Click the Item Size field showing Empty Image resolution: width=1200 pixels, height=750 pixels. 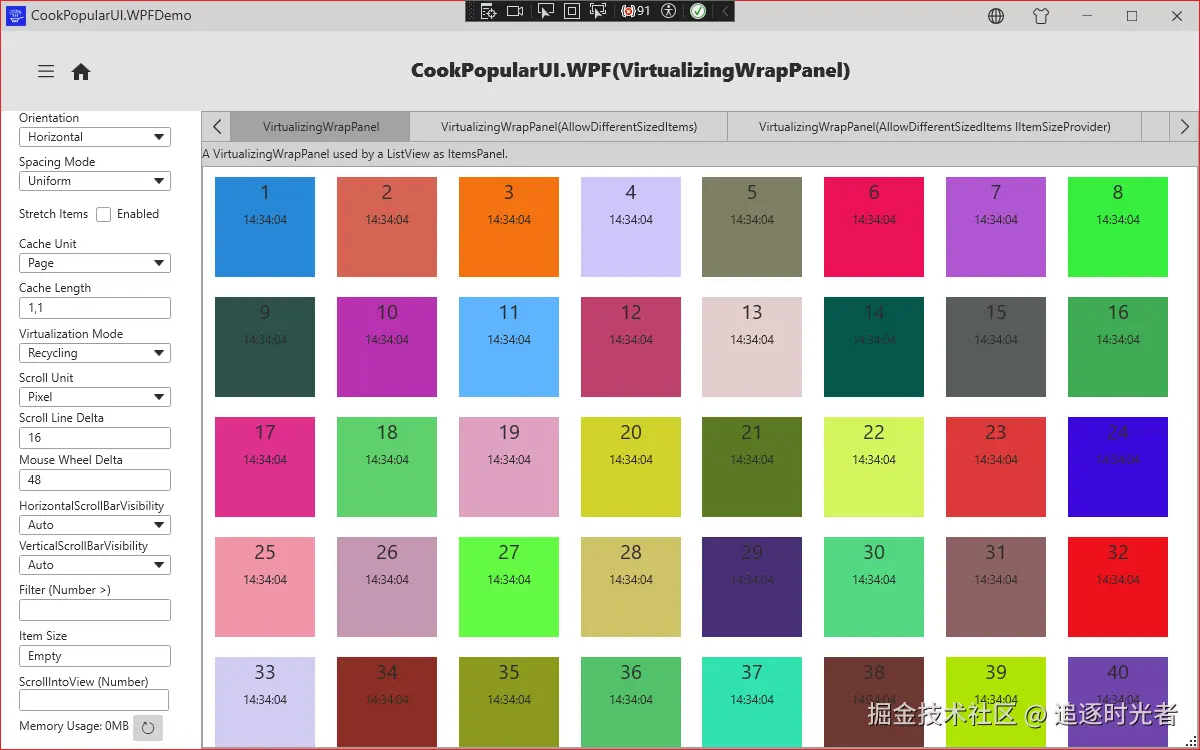95,656
